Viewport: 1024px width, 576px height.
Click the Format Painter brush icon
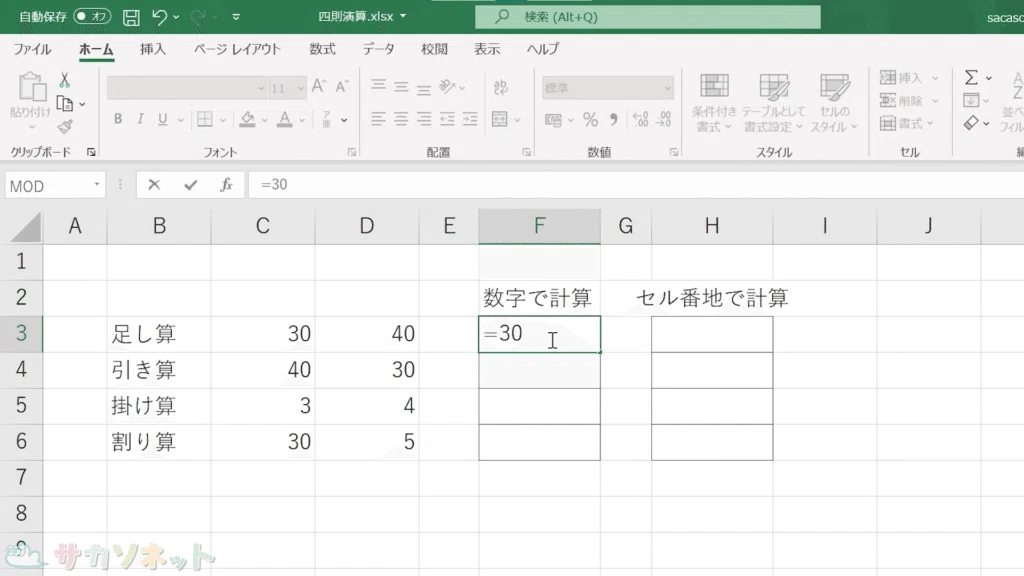tap(65, 126)
